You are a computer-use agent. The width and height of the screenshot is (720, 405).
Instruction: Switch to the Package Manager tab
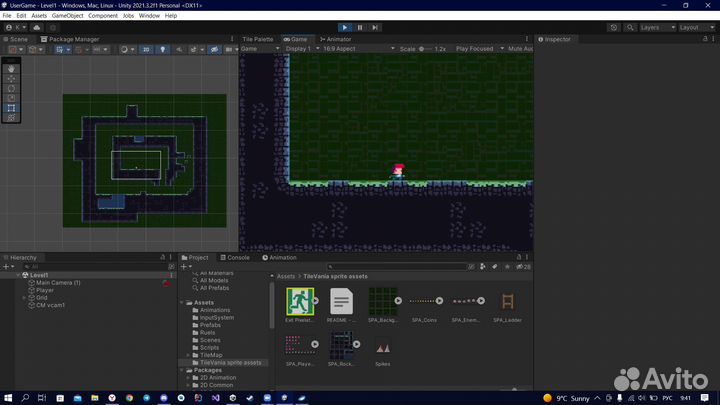tap(70, 39)
